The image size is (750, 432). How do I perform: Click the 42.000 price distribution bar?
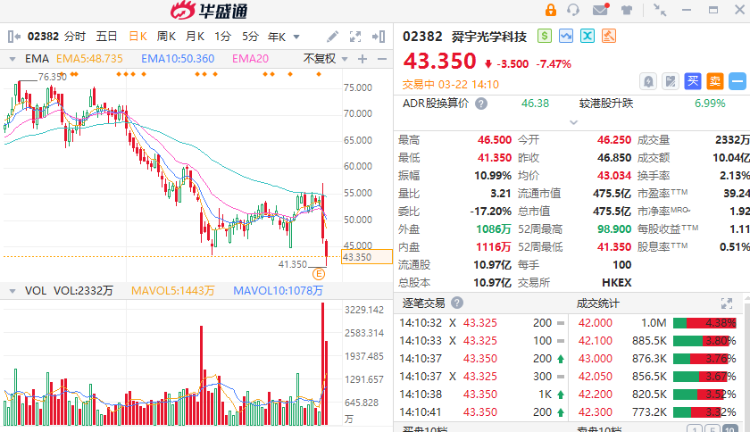[704, 323]
